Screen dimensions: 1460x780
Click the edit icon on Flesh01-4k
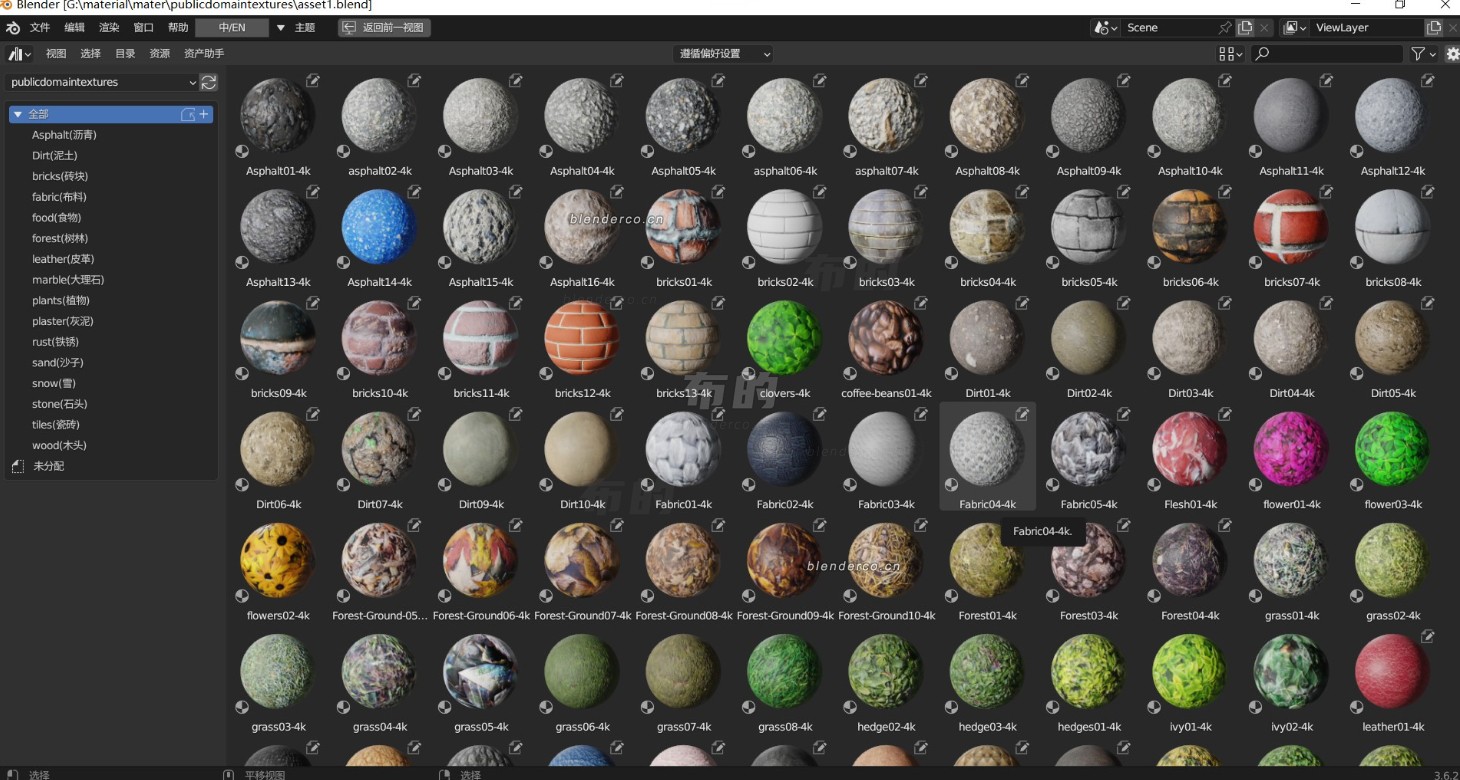pyautogui.click(x=1225, y=413)
